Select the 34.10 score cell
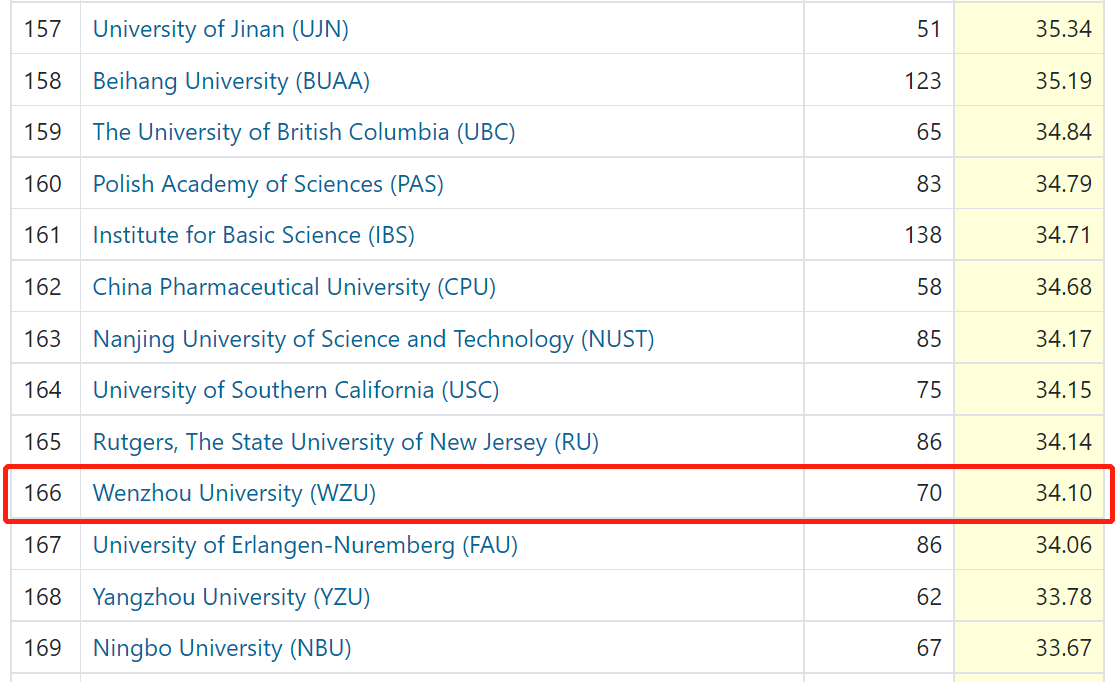This screenshot has width=1120, height=682. (x=1063, y=493)
